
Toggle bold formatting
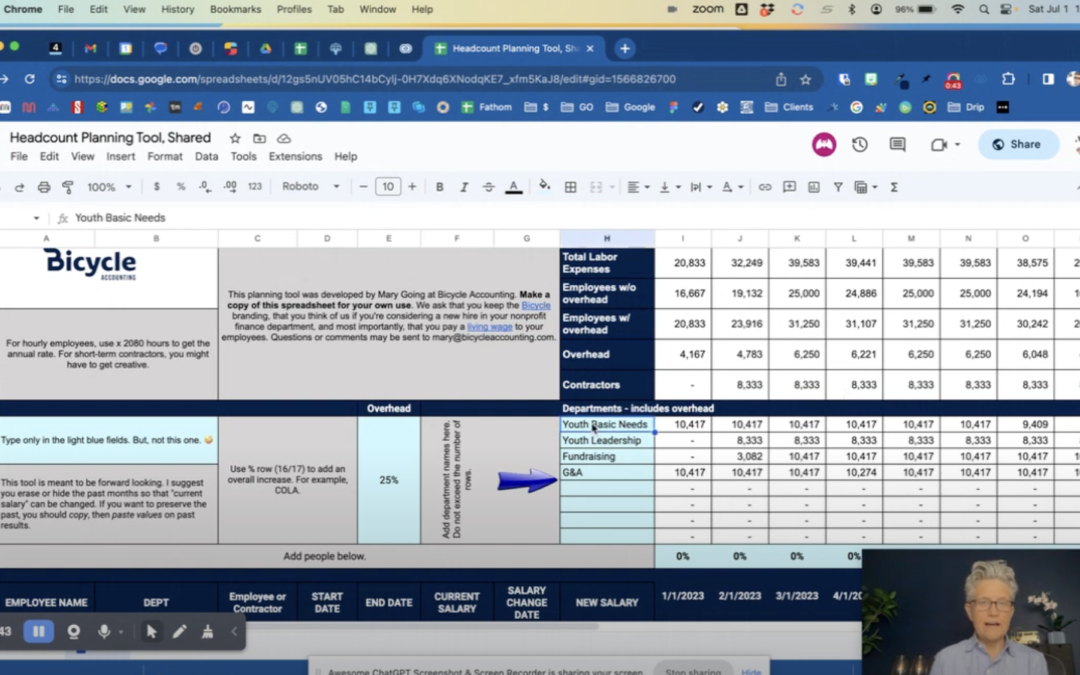pos(439,187)
